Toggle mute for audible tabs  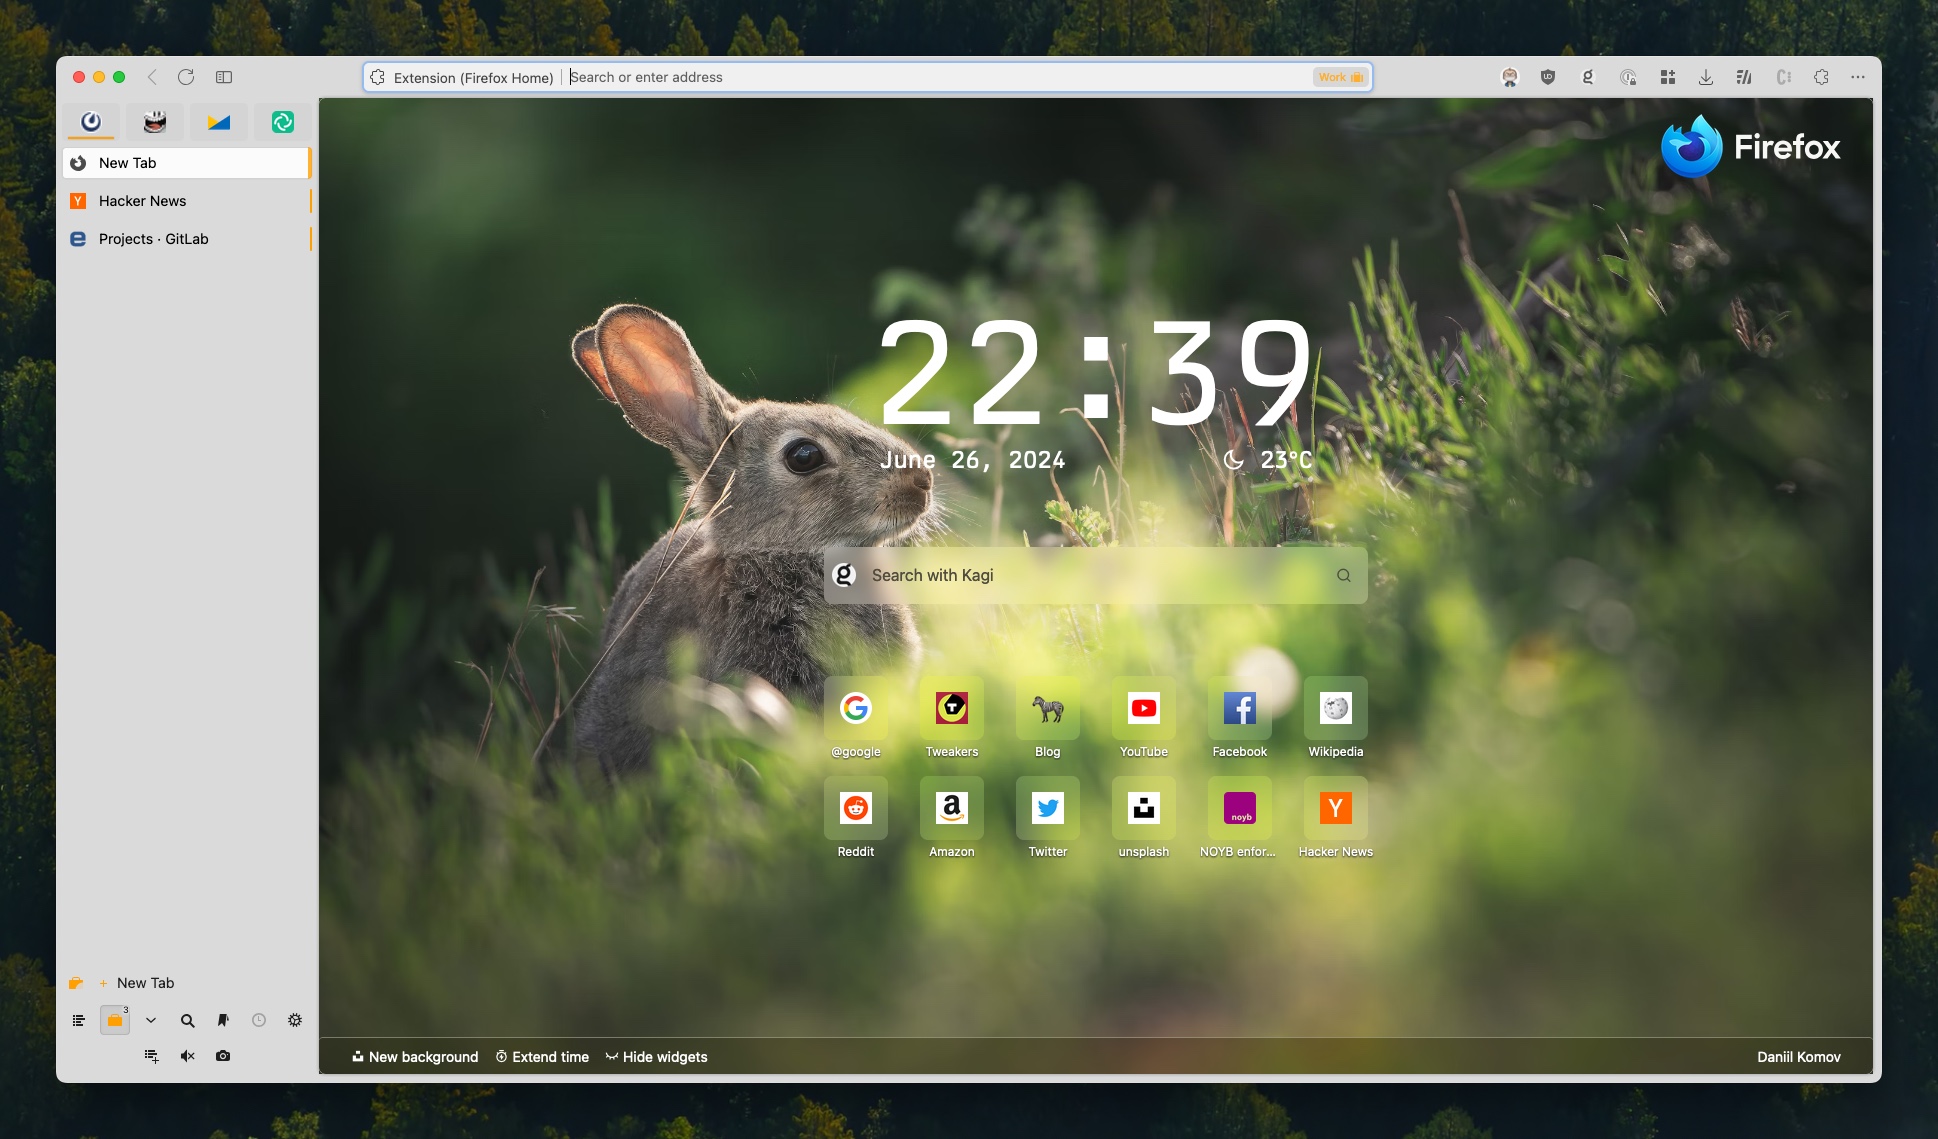tap(187, 1056)
